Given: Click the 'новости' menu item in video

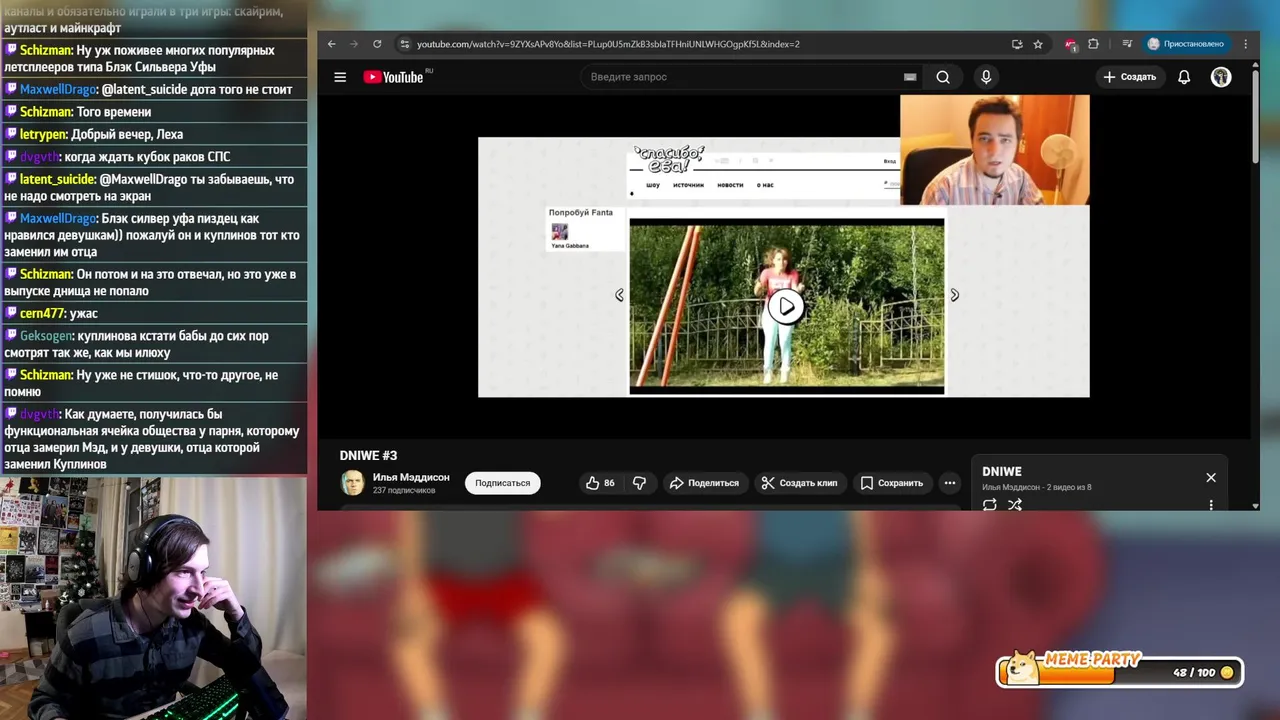Looking at the screenshot, I should 730,185.
